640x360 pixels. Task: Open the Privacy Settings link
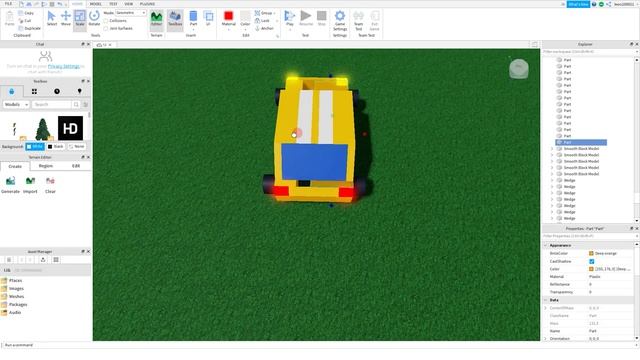point(64,66)
